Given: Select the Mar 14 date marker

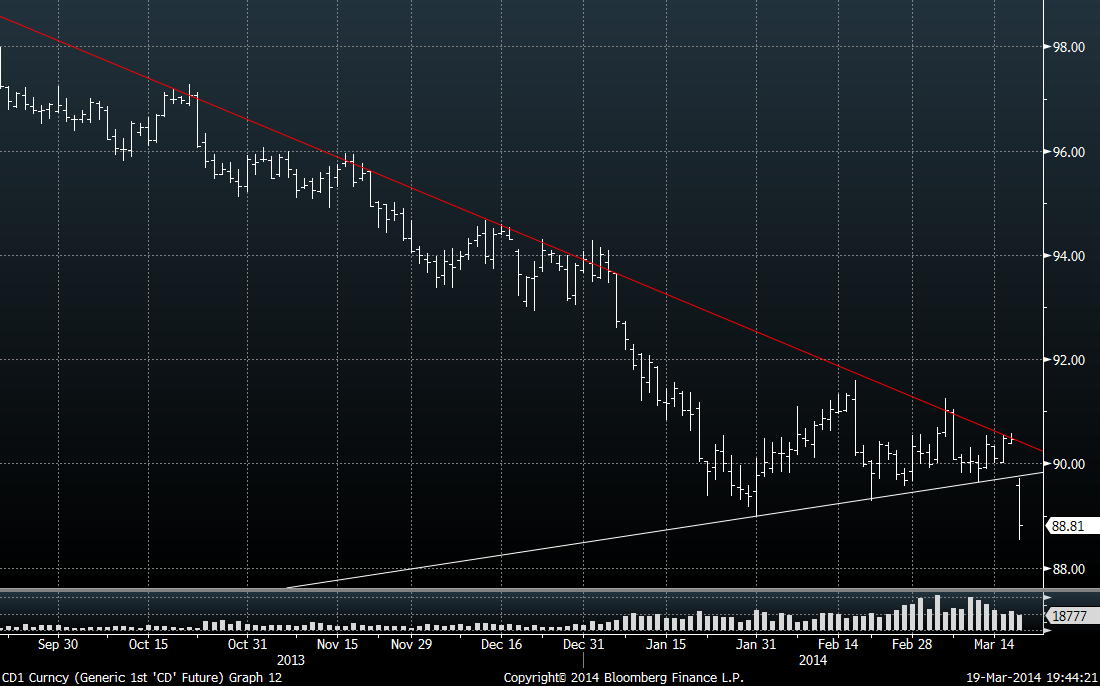Looking at the screenshot, I should pos(995,645).
